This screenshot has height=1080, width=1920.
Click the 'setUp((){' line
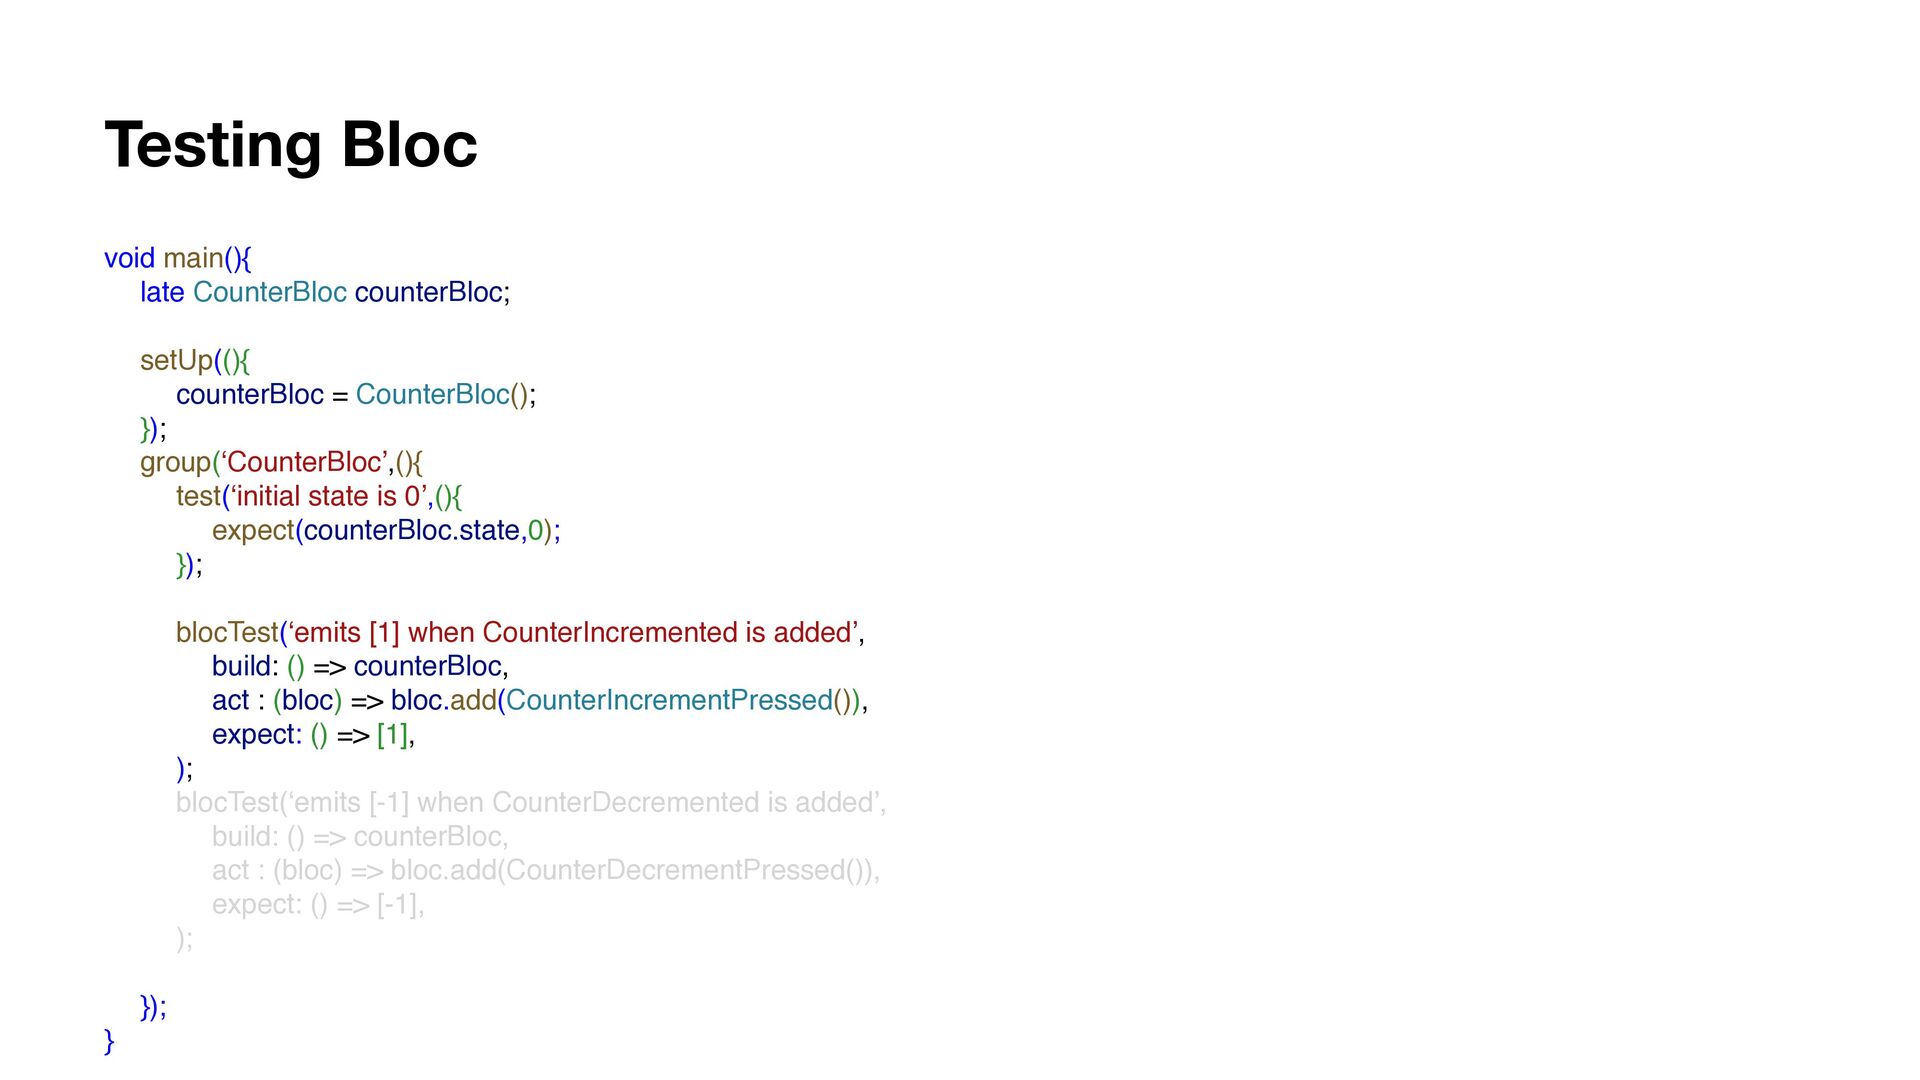(195, 360)
